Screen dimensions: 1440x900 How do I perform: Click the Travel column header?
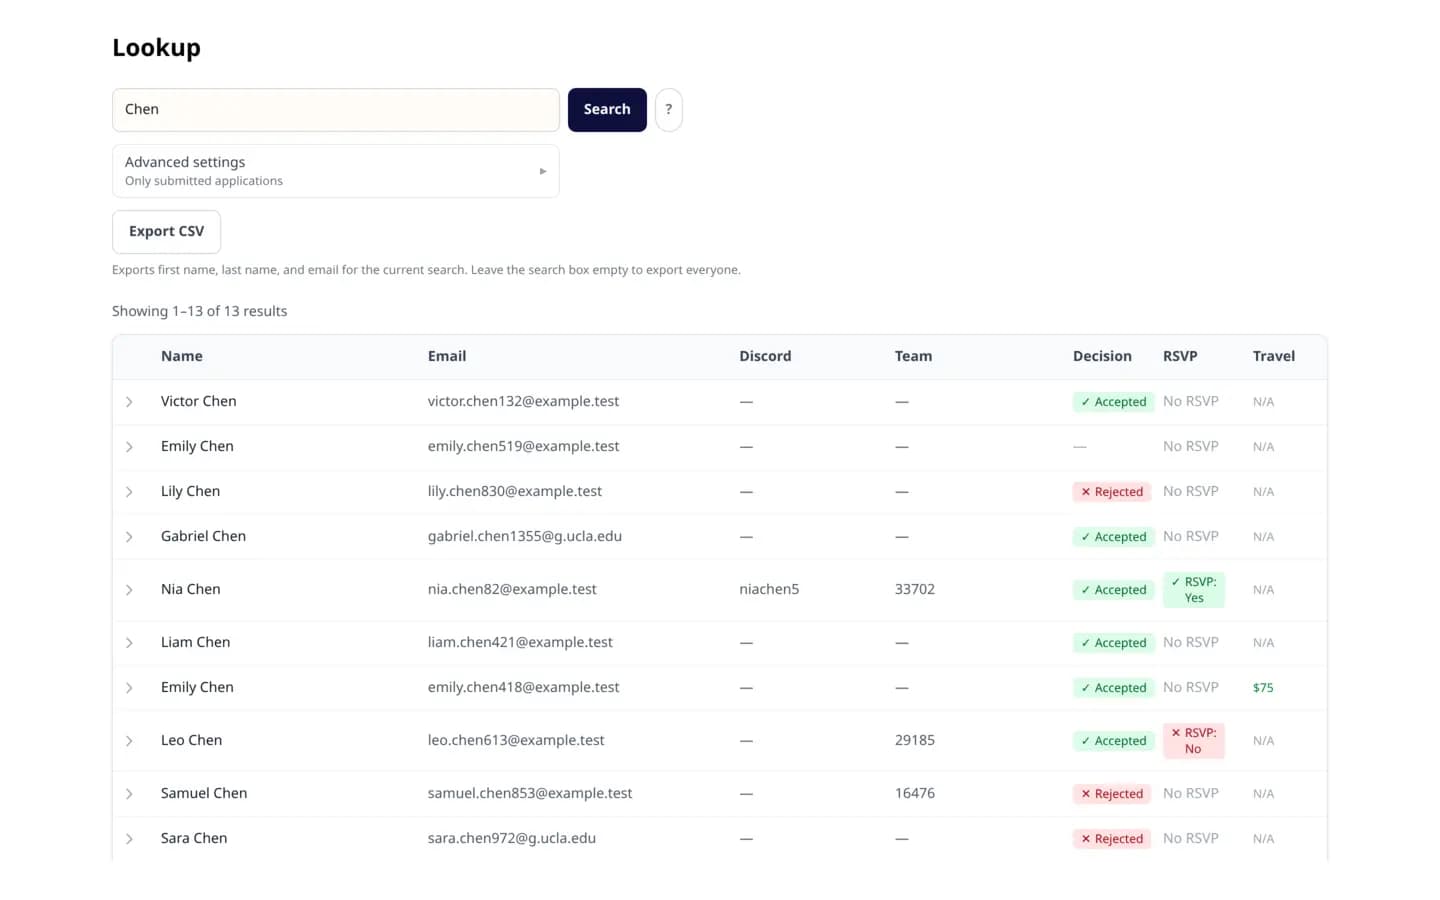(1274, 356)
